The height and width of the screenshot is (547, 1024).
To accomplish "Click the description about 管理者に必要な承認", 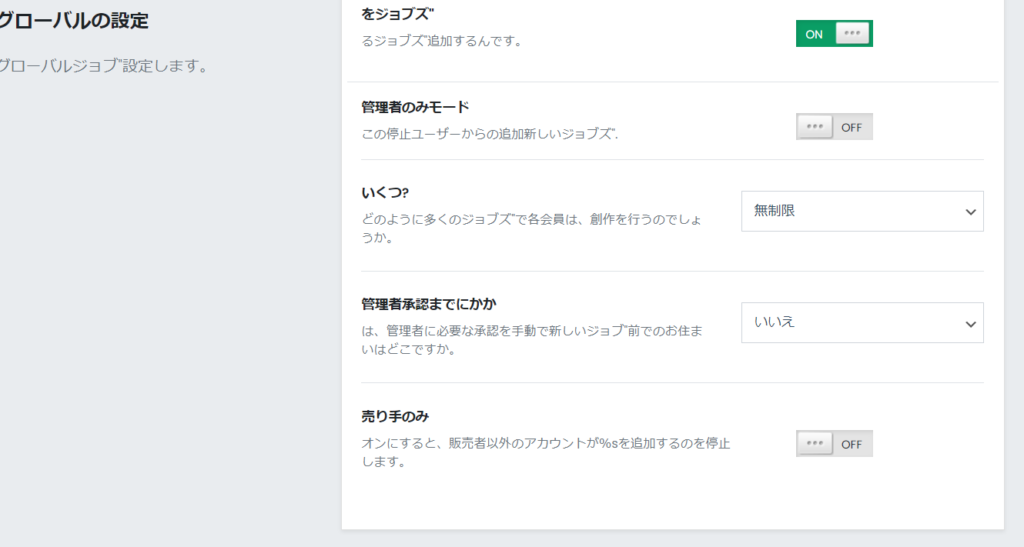I will tap(532, 340).
